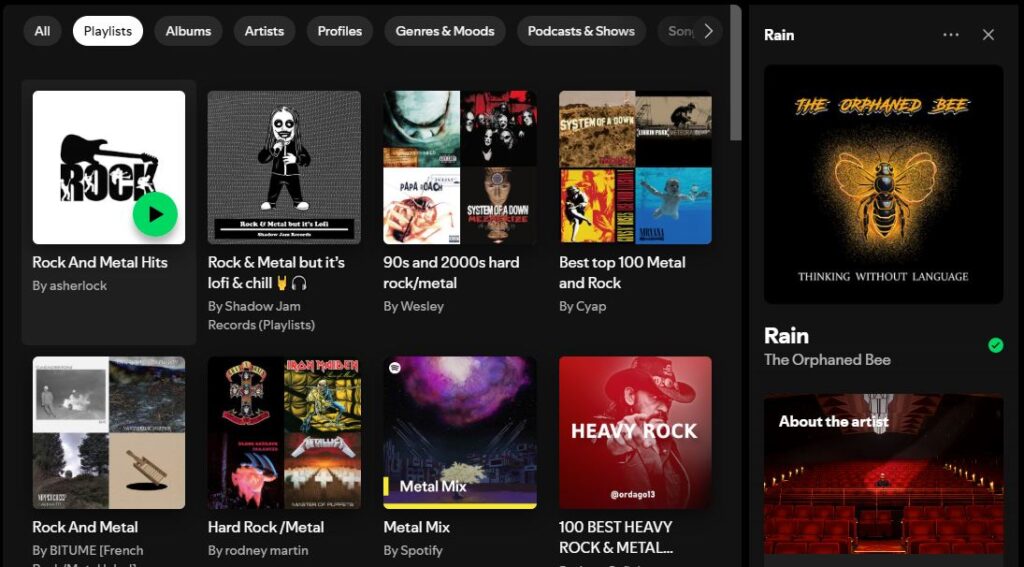Toggle saved checkmark for Rain track
The height and width of the screenshot is (567, 1024).
(x=995, y=345)
